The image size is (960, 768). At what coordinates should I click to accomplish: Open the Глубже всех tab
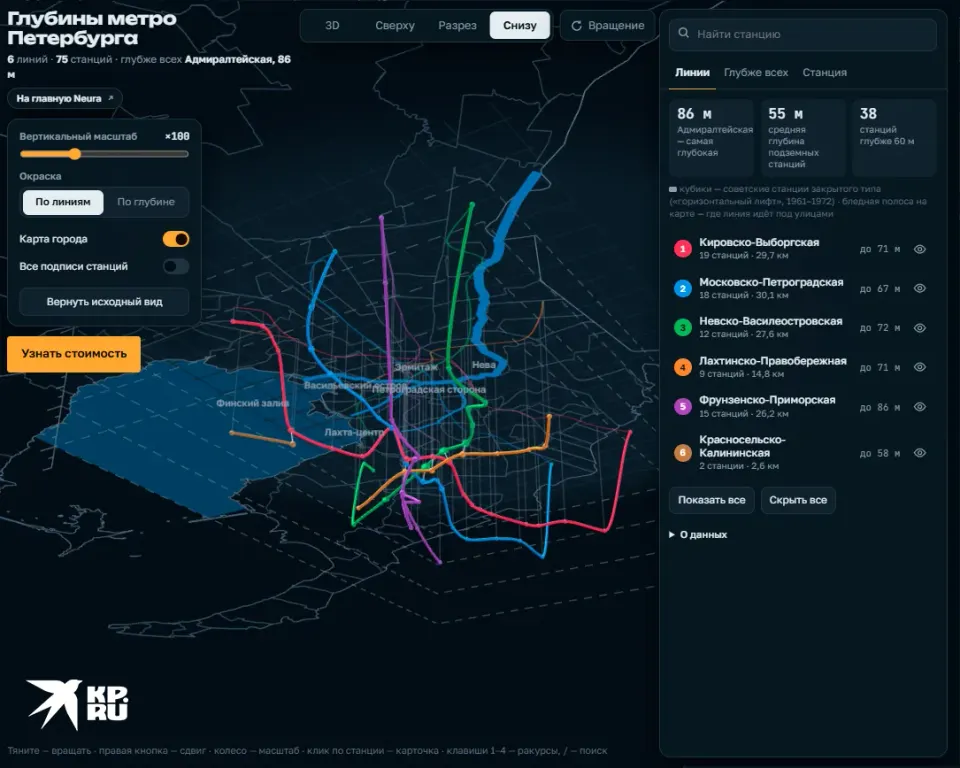tap(756, 72)
